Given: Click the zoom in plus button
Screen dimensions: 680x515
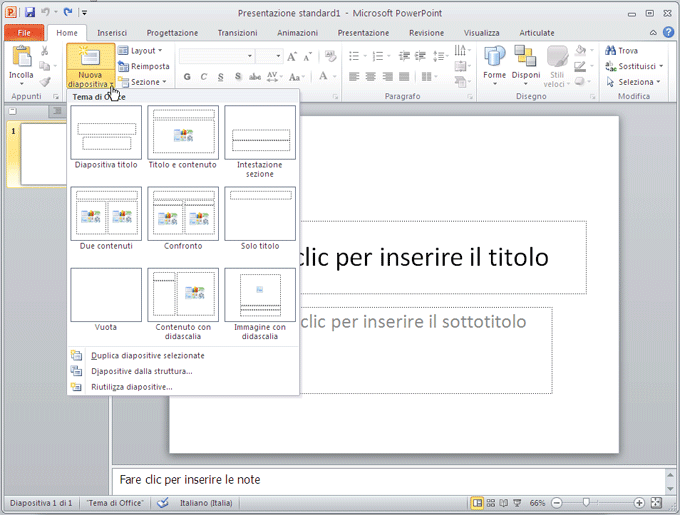Looking at the screenshot, I should pos(639,503).
